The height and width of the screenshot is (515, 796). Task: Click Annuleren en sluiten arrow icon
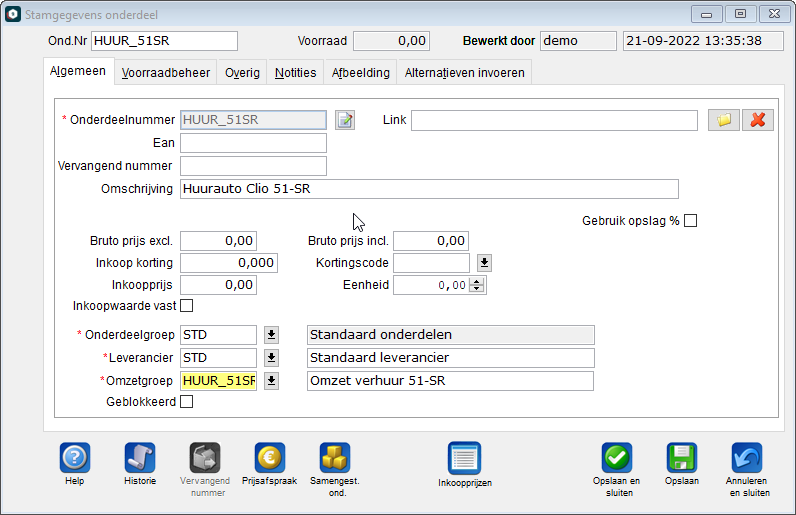click(x=747, y=458)
